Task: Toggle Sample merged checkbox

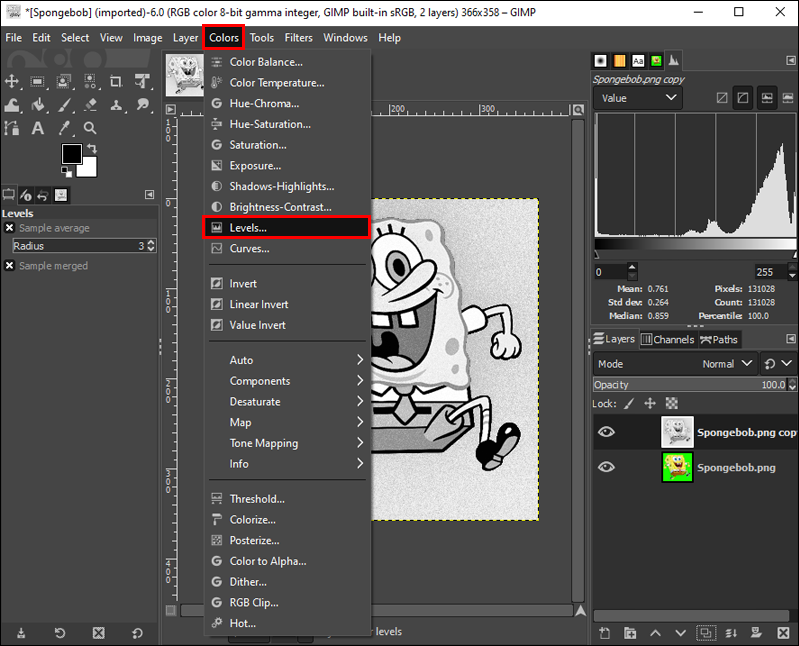Action: point(9,265)
